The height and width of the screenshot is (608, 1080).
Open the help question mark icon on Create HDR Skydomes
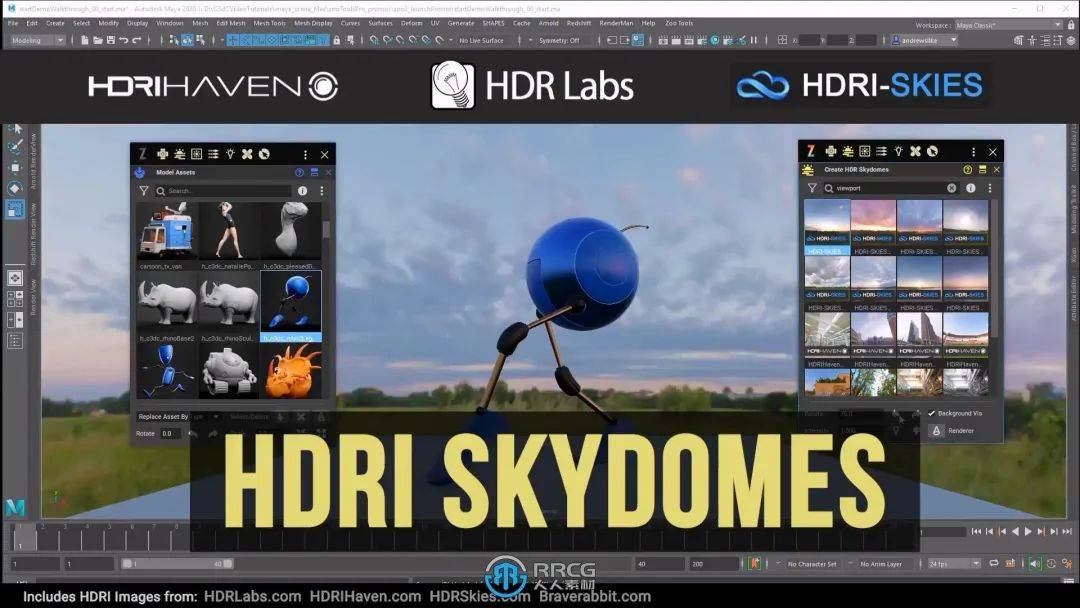(967, 169)
